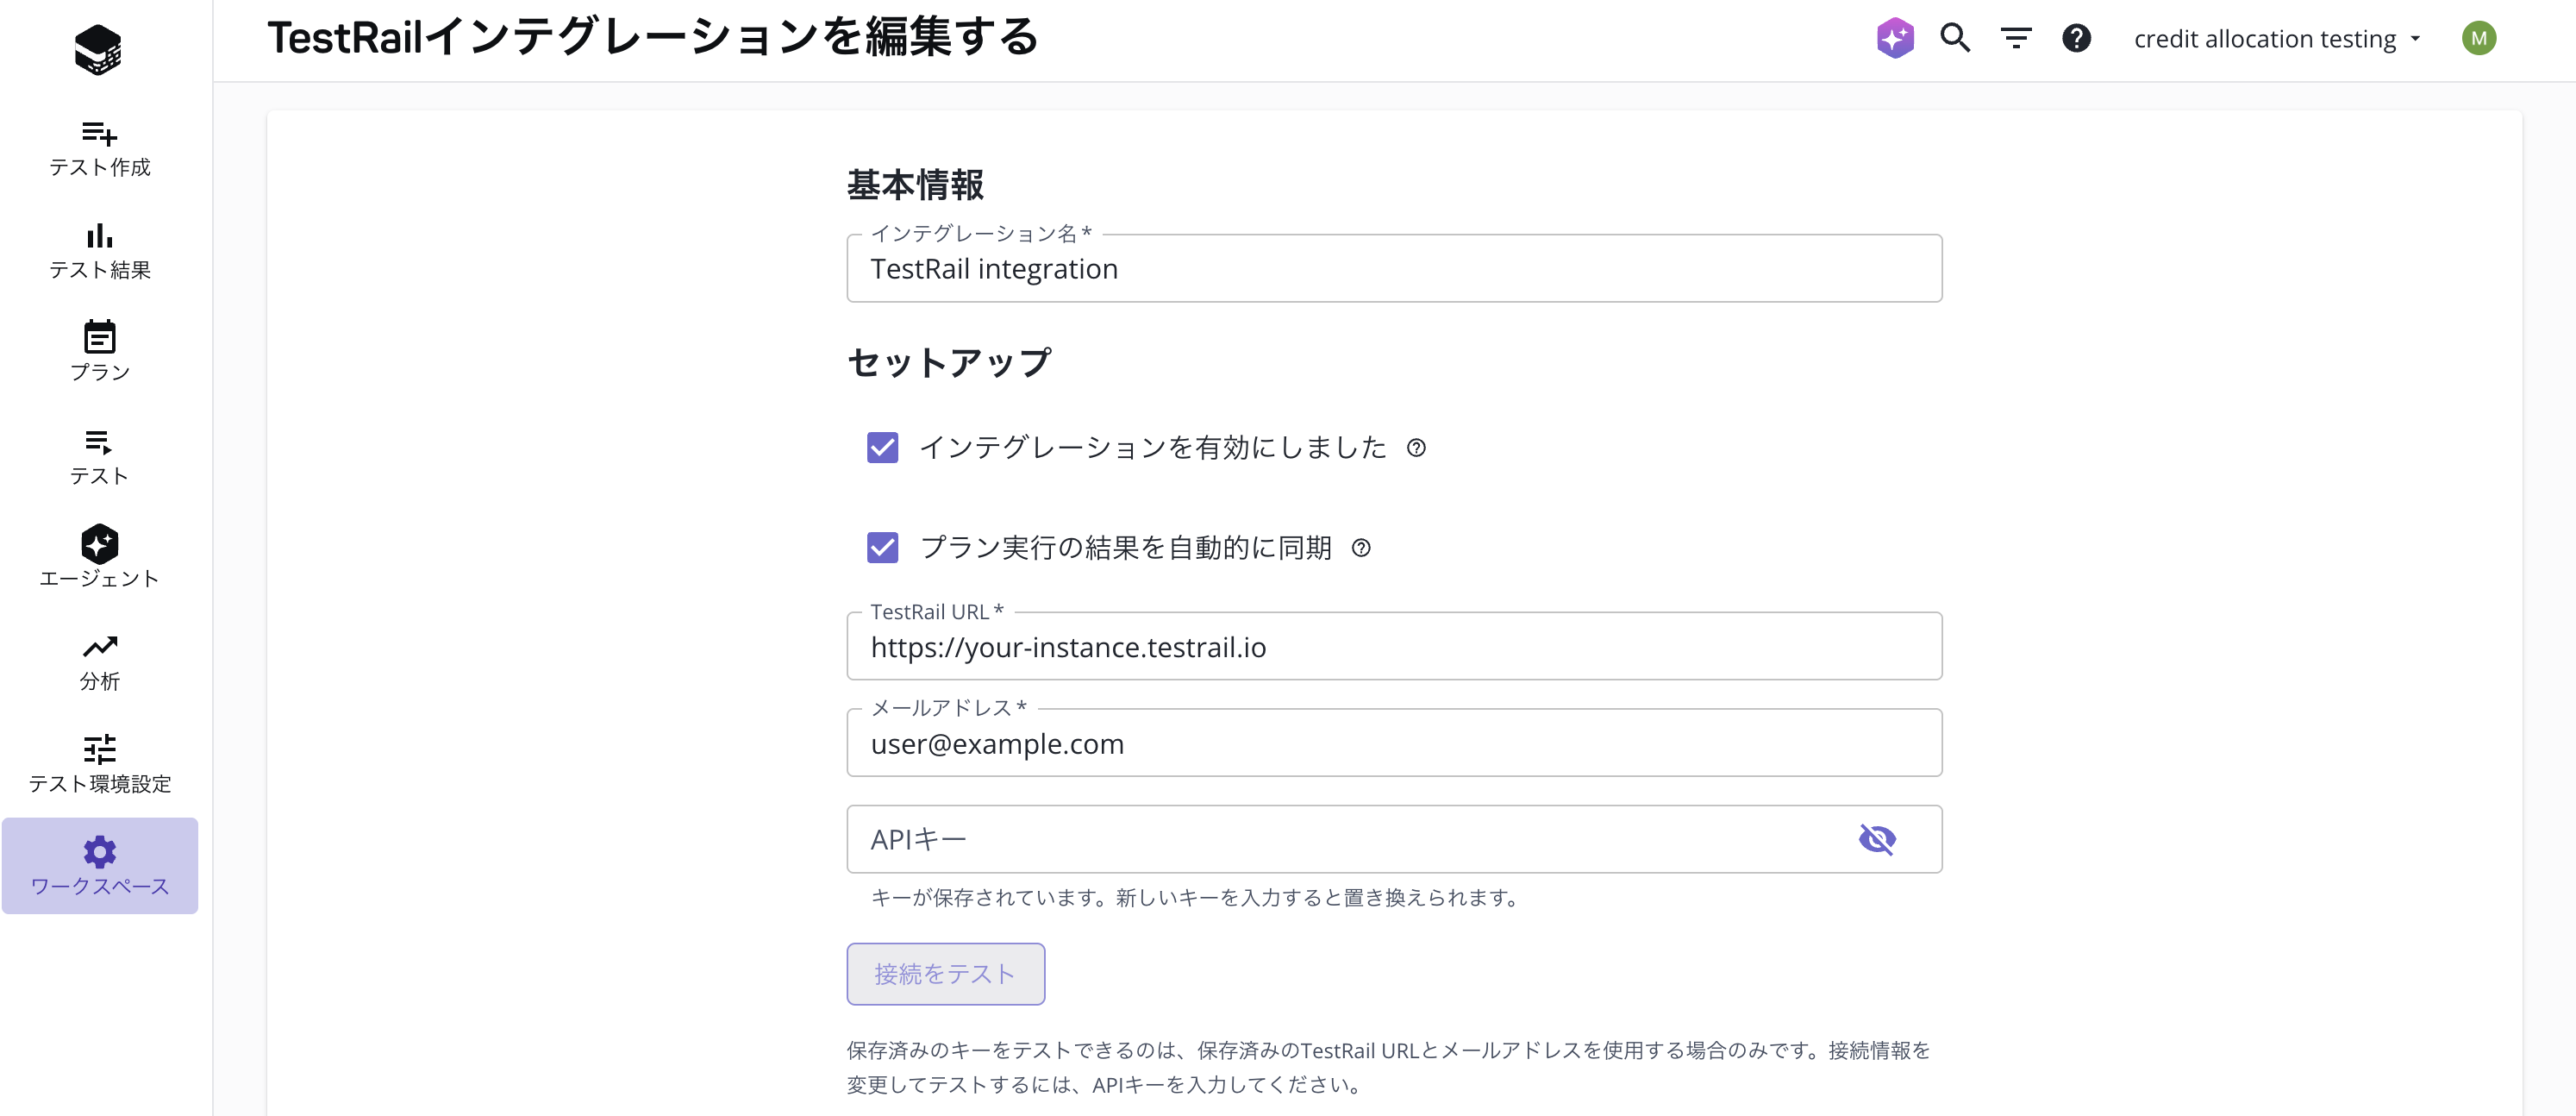Click the app logo in sidebar
Viewport: 2576px width, 1116px height.
pyautogui.click(x=98, y=49)
